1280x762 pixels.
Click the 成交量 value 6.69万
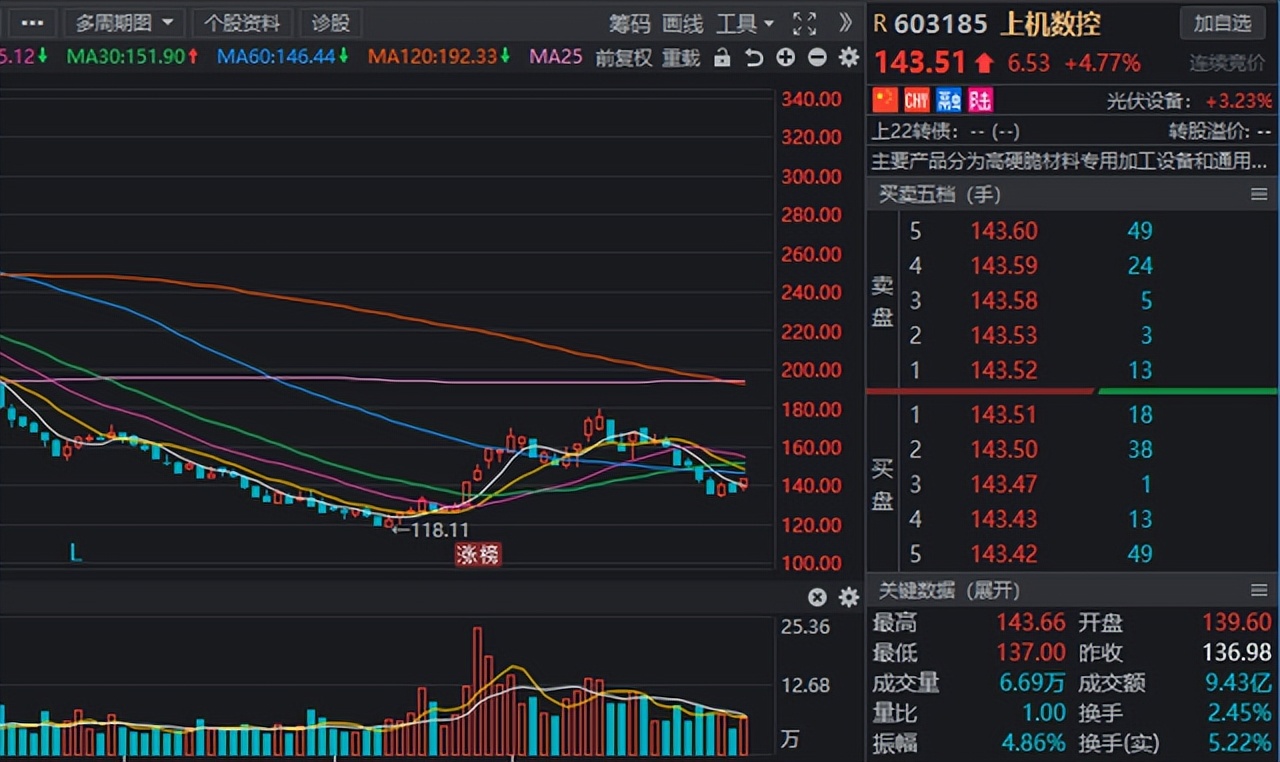pyautogui.click(x=1032, y=683)
